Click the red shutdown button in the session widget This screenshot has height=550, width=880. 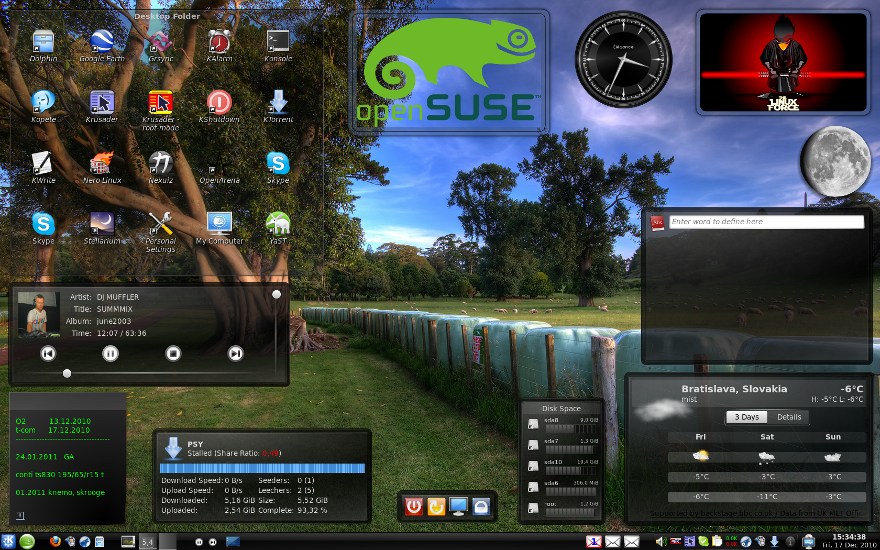coord(414,506)
